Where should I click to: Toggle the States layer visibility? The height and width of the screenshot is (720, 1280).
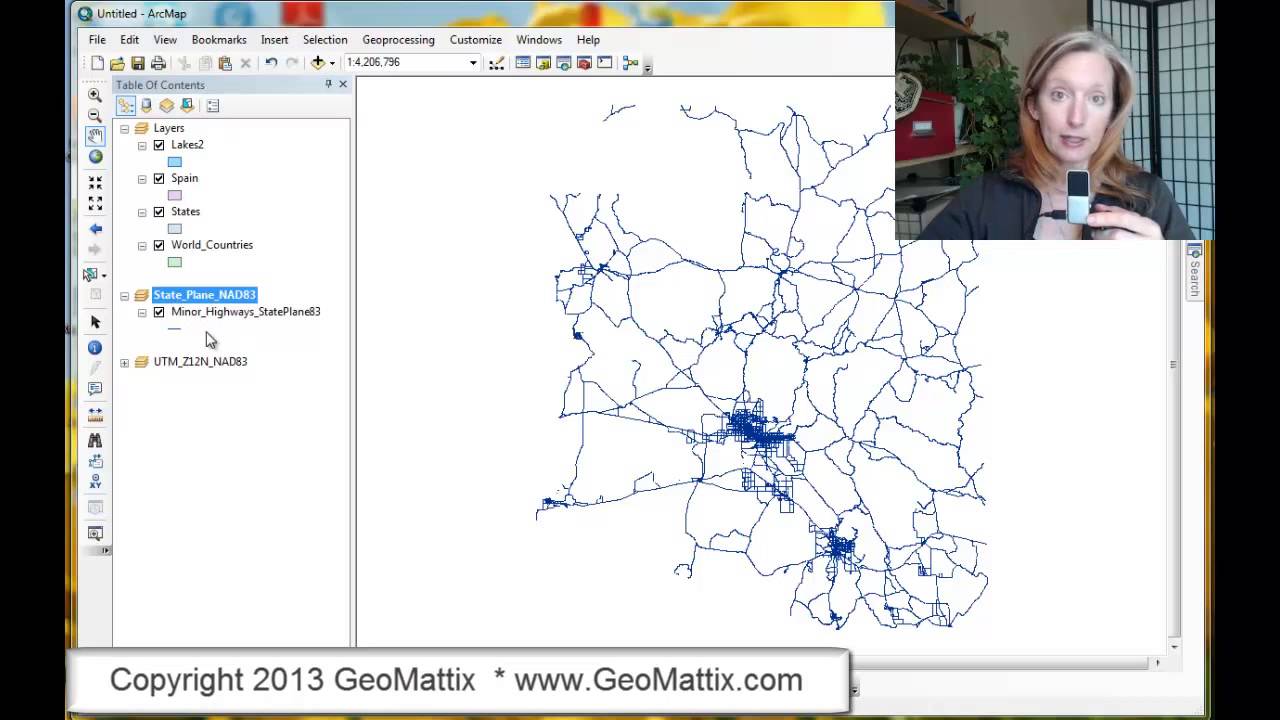[158, 212]
